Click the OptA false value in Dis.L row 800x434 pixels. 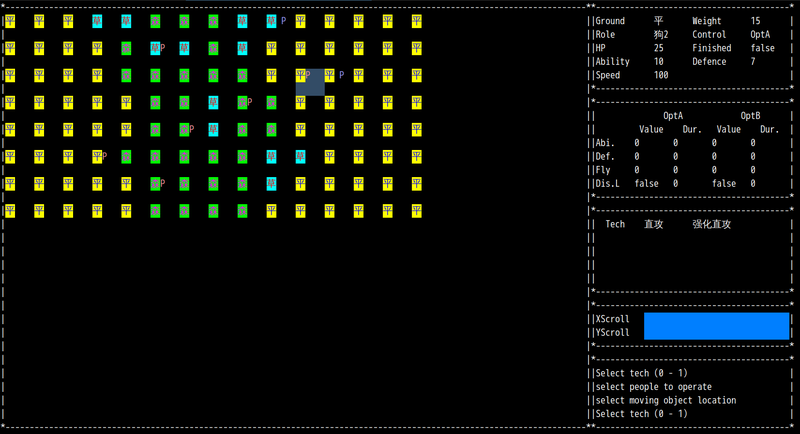click(646, 184)
